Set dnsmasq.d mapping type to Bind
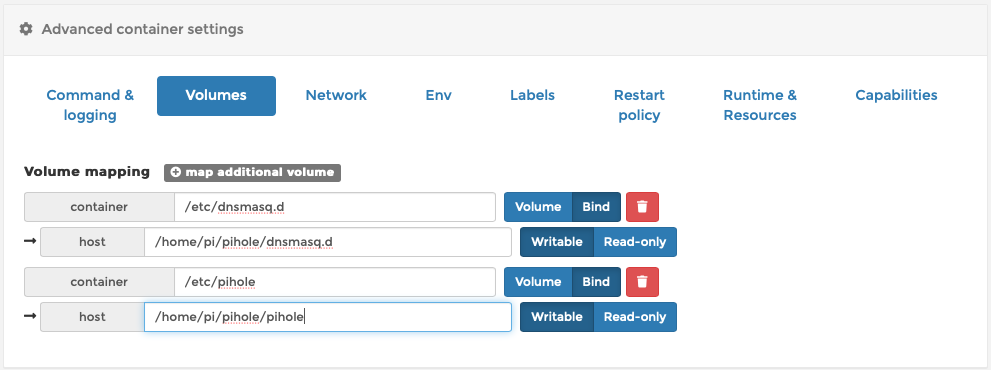The image size is (991, 370). pos(596,207)
